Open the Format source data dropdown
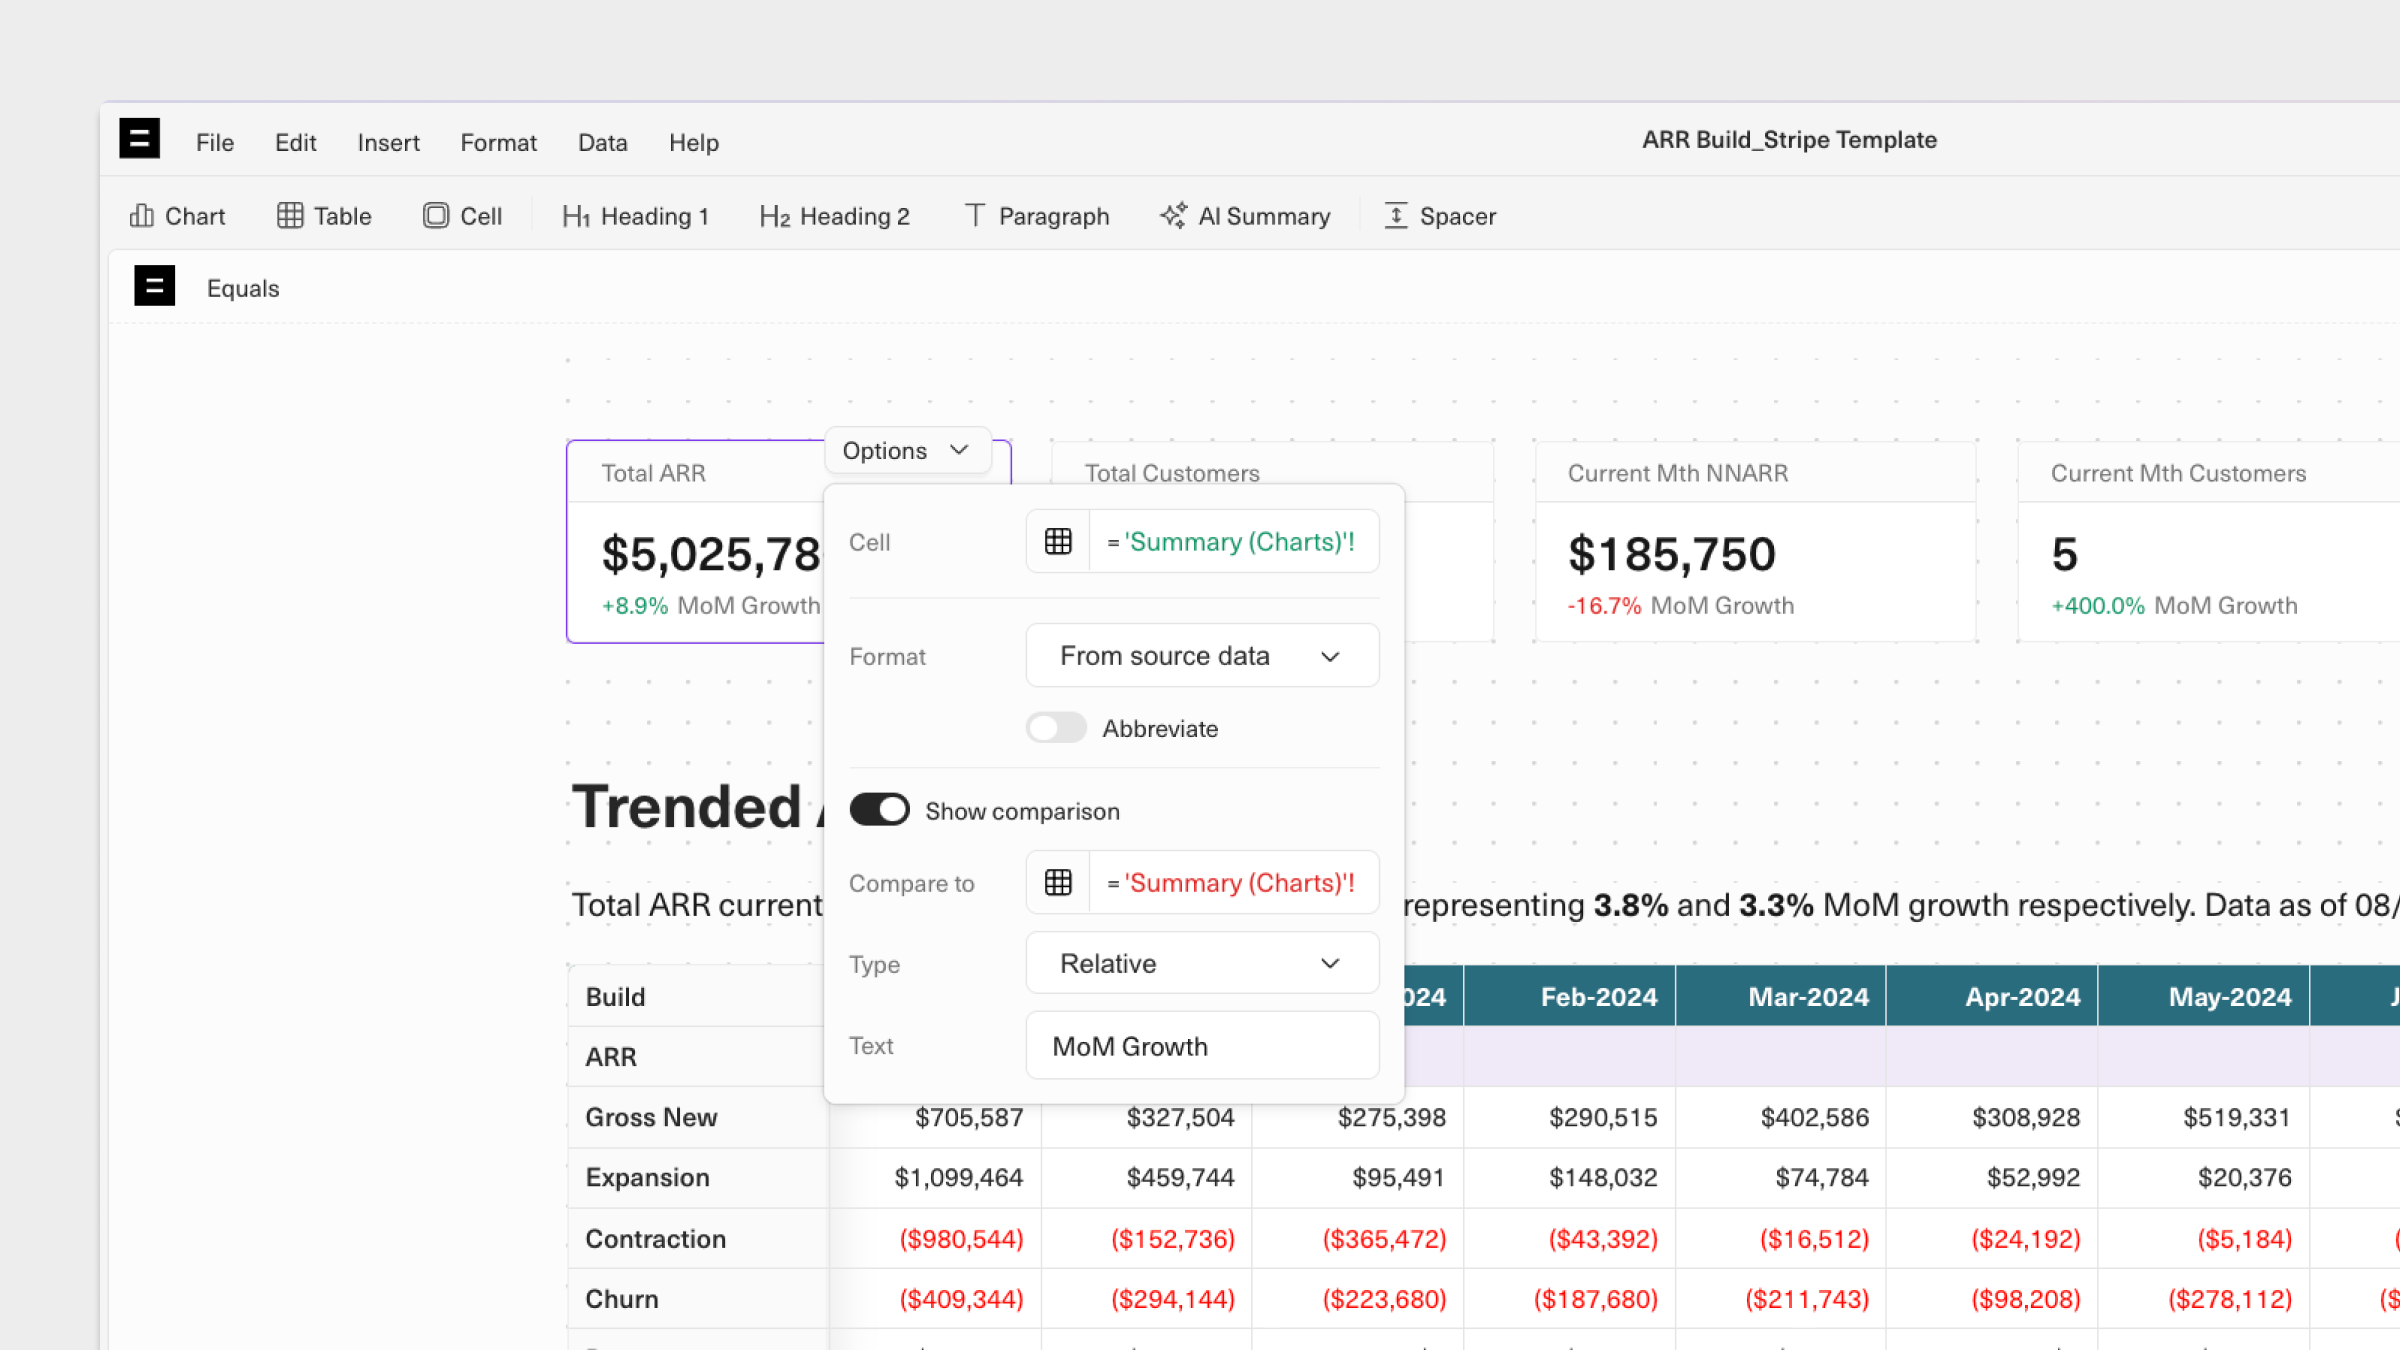2400x1350 pixels. (1202, 656)
